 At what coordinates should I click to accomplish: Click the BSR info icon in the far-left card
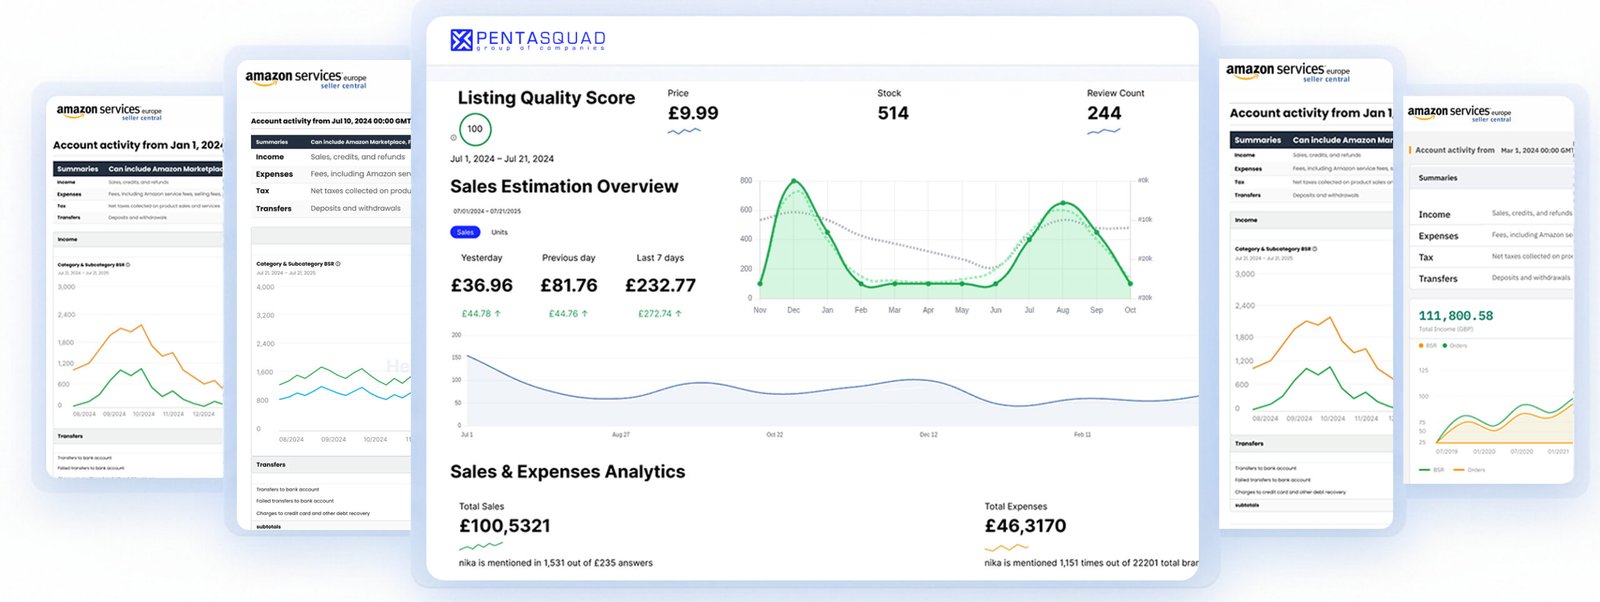click(129, 265)
